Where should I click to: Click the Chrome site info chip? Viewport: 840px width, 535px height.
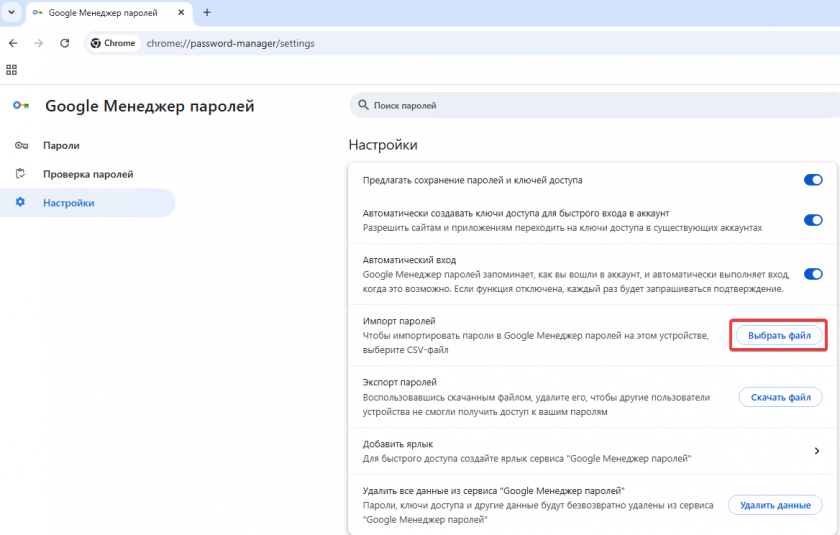click(x=113, y=43)
